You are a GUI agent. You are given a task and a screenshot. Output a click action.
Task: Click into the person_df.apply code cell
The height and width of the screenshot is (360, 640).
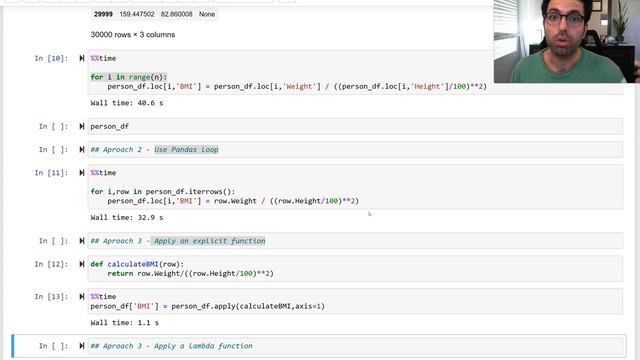[x=355, y=301]
